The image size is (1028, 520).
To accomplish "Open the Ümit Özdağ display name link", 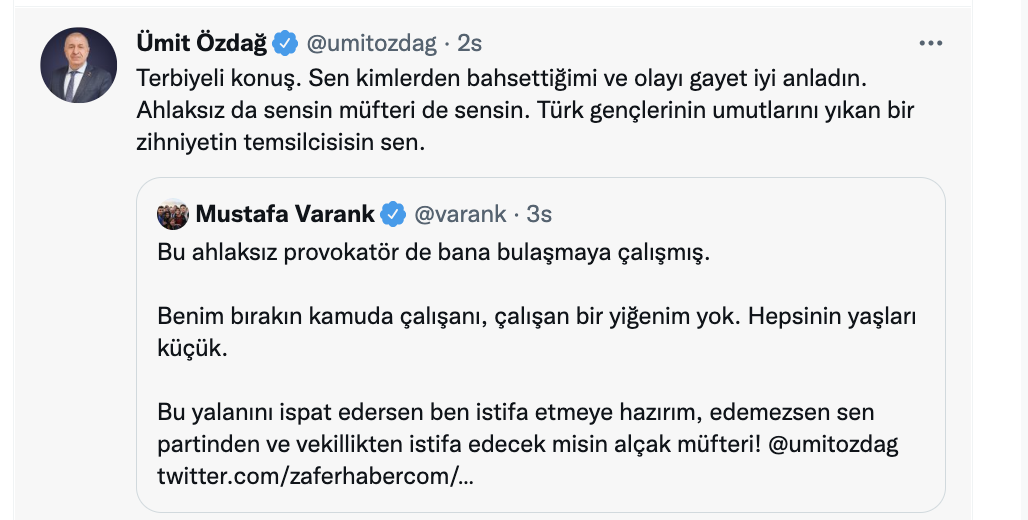I will (201, 43).
